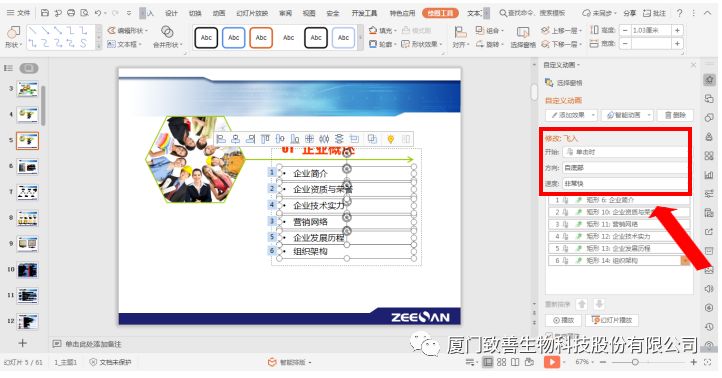Screen dimensions: 722x378
Task: Switch to the Transitions (切换) tab
Action: [195, 13]
